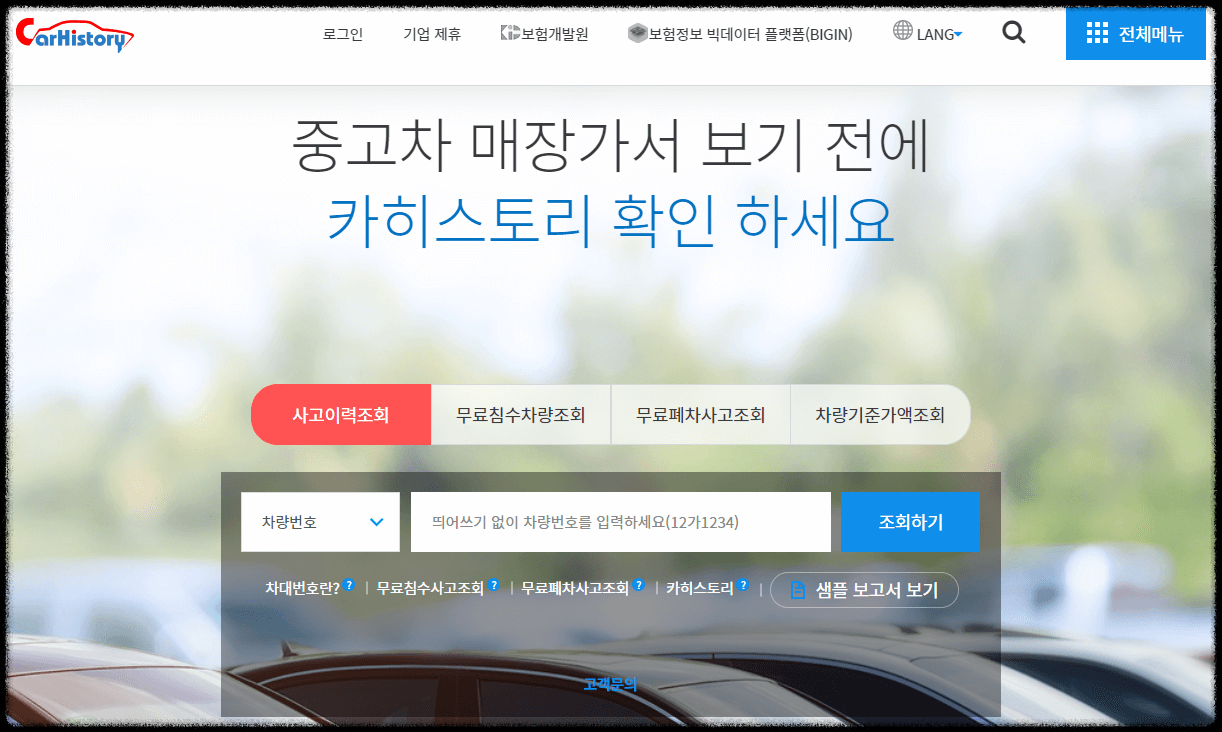Focus the vehicle number input field
This screenshot has width=1222, height=732.
pyautogui.click(x=621, y=521)
